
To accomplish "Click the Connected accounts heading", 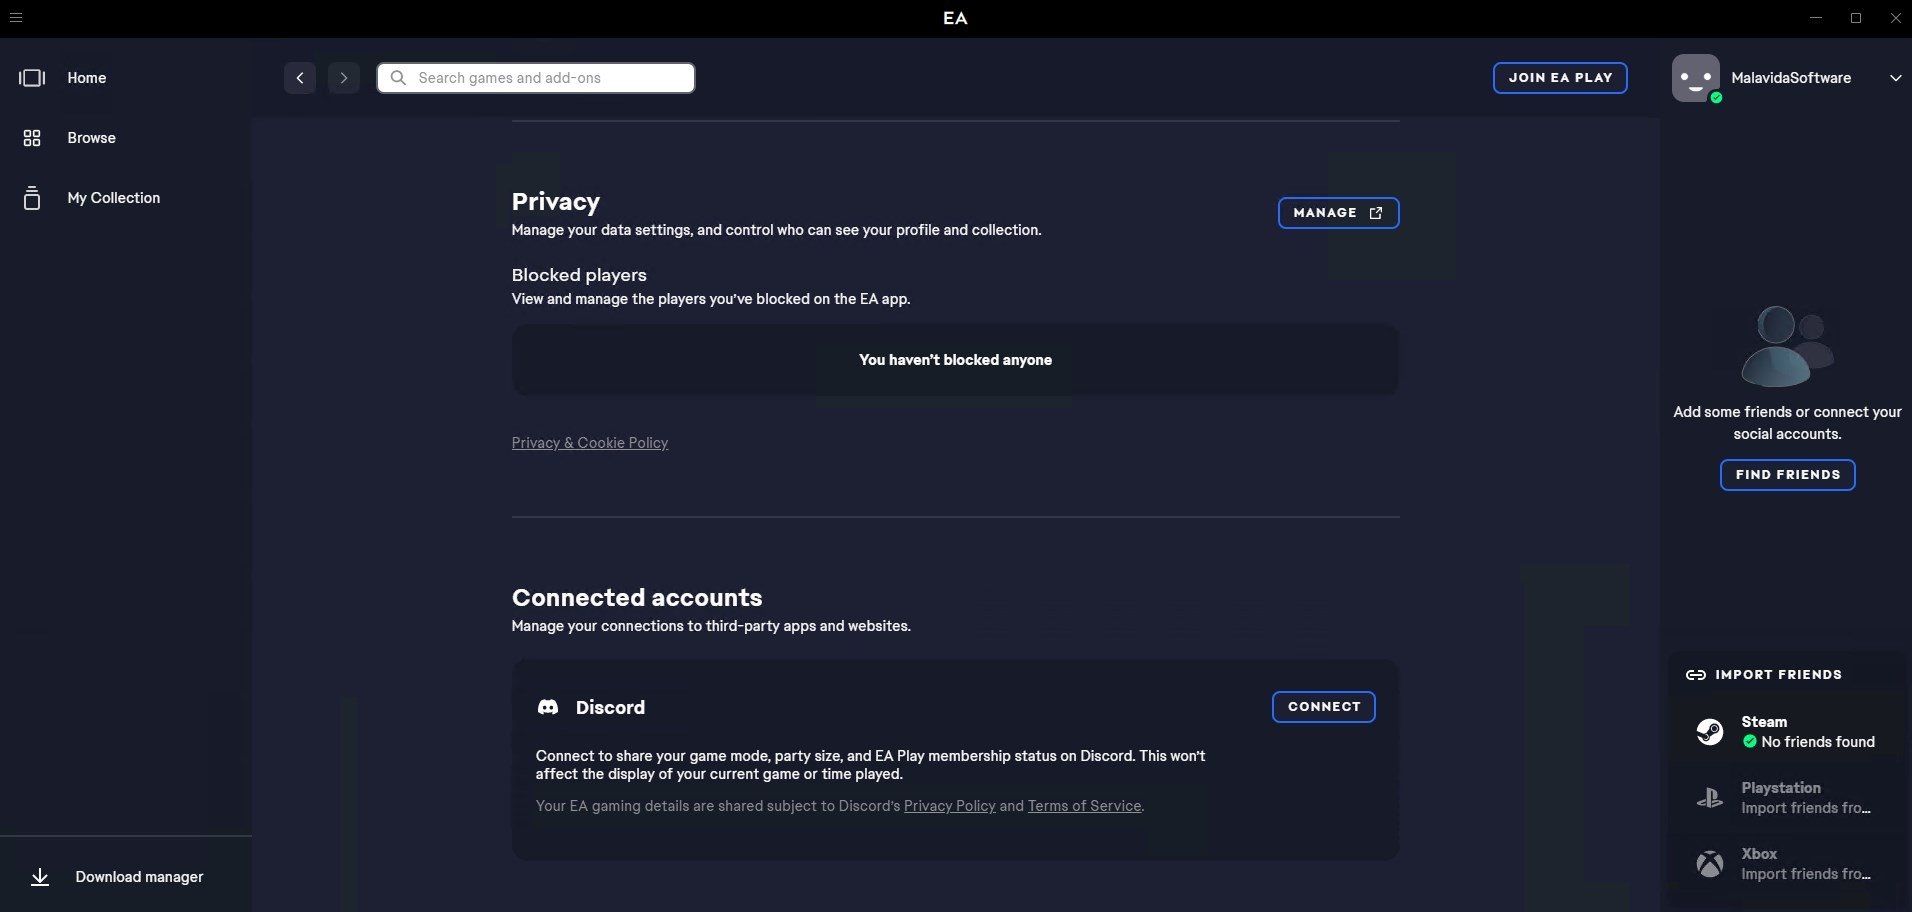I will tap(637, 598).
